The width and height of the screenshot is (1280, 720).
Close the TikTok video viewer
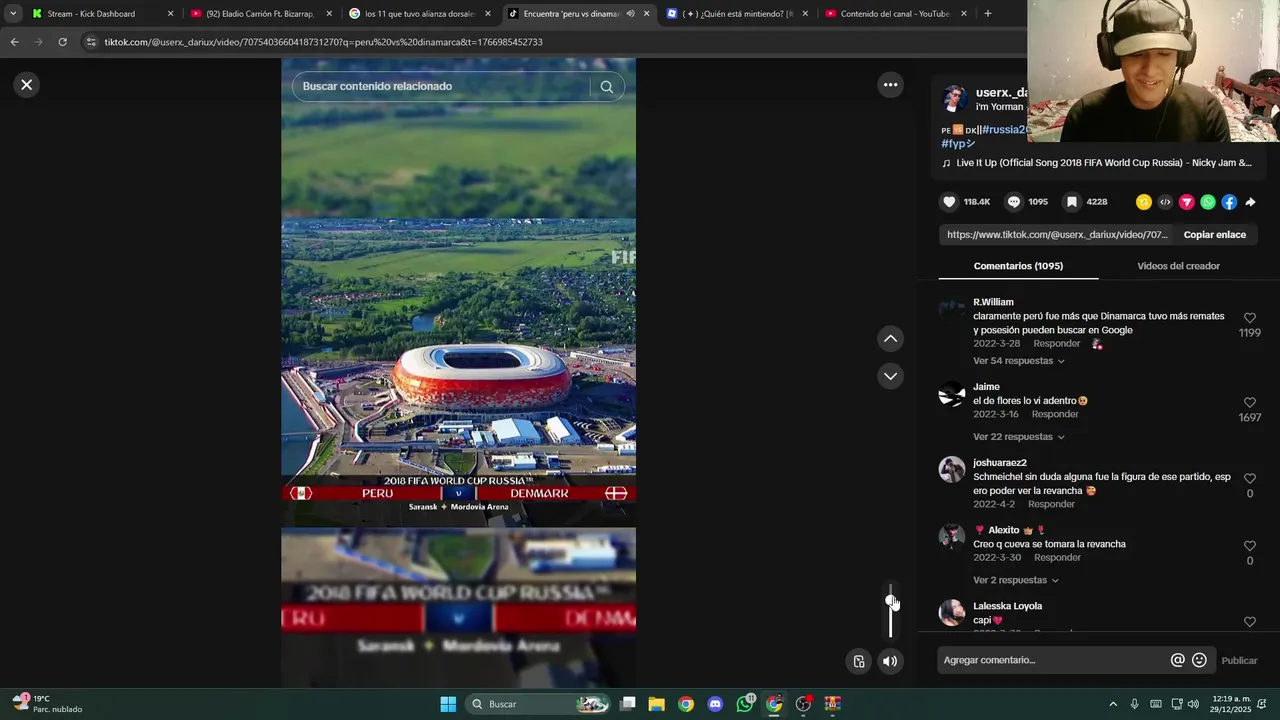[x=27, y=85]
